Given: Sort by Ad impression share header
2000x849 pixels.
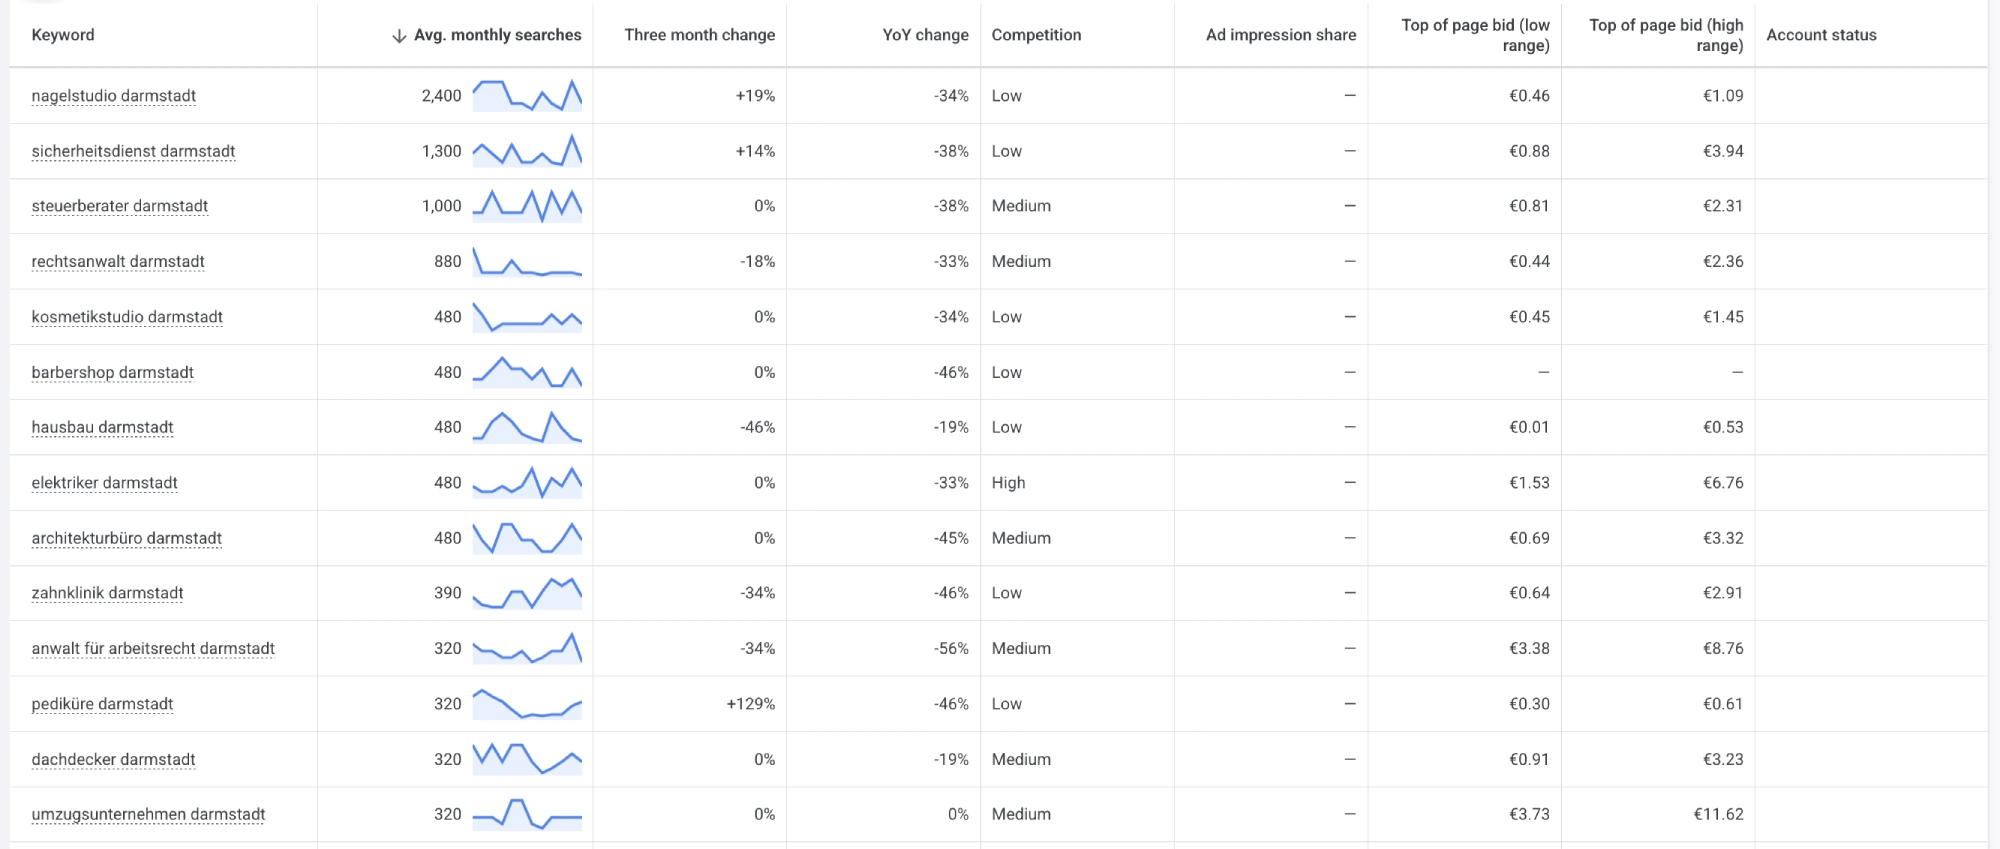Looking at the screenshot, I should click(1281, 35).
